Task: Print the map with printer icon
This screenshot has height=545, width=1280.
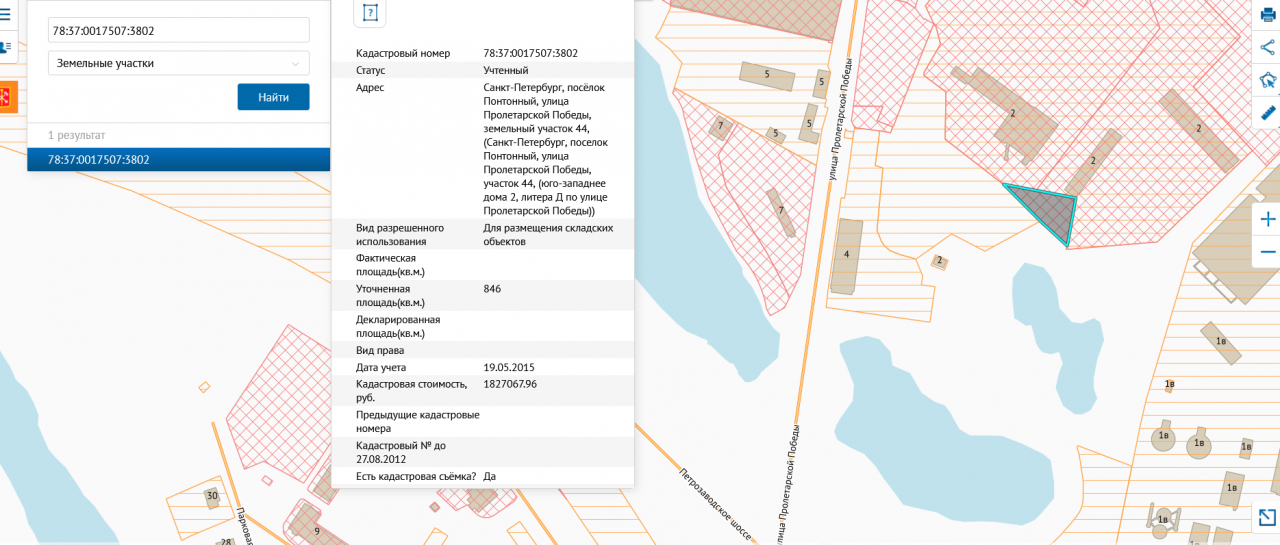Action: coord(1268,14)
